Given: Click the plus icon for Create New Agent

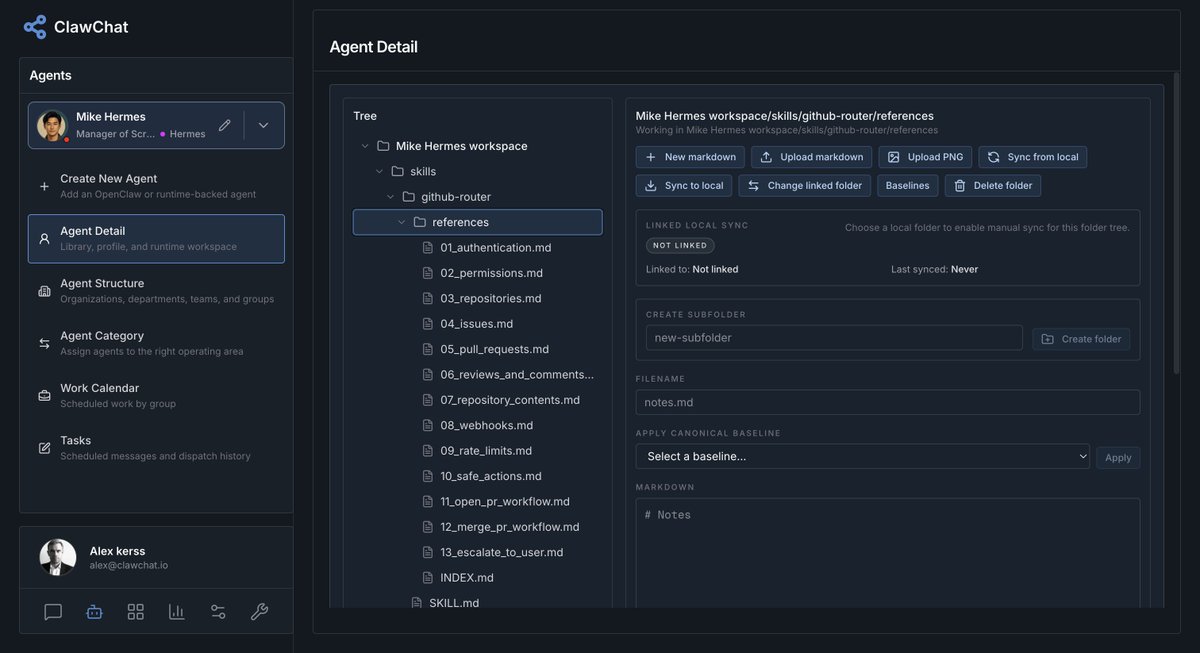Looking at the screenshot, I should 44,186.
